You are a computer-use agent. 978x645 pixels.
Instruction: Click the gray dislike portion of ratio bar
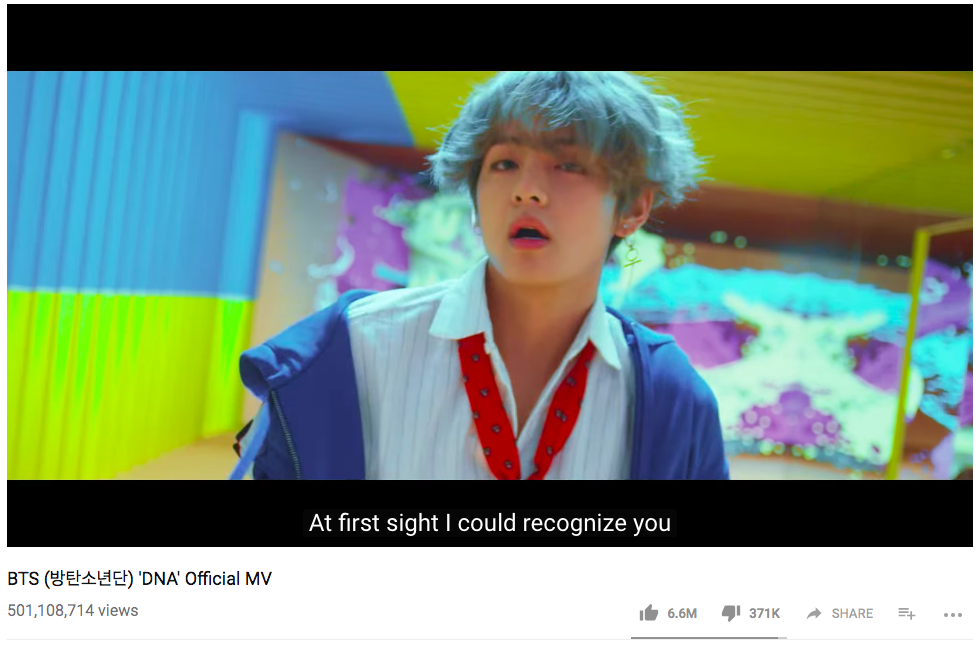click(783, 638)
